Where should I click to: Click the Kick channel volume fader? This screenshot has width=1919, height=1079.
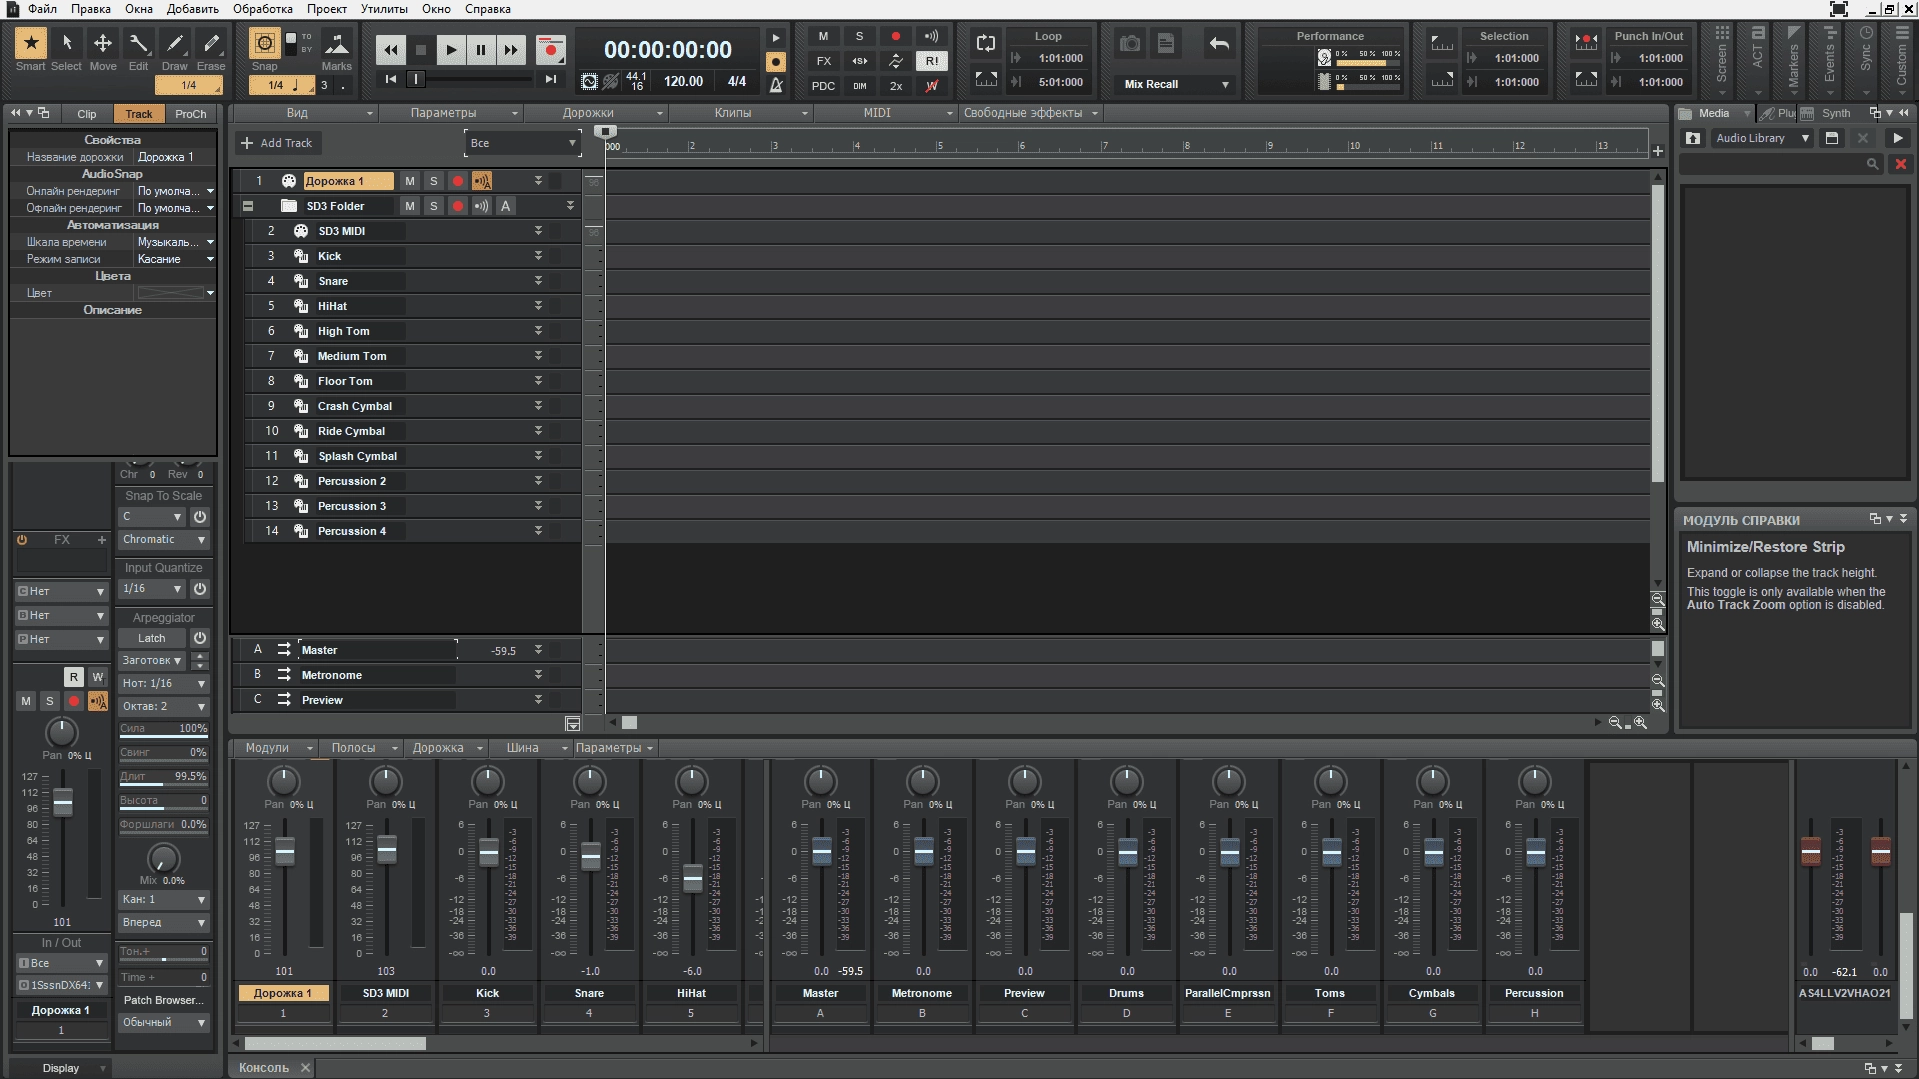click(x=489, y=853)
